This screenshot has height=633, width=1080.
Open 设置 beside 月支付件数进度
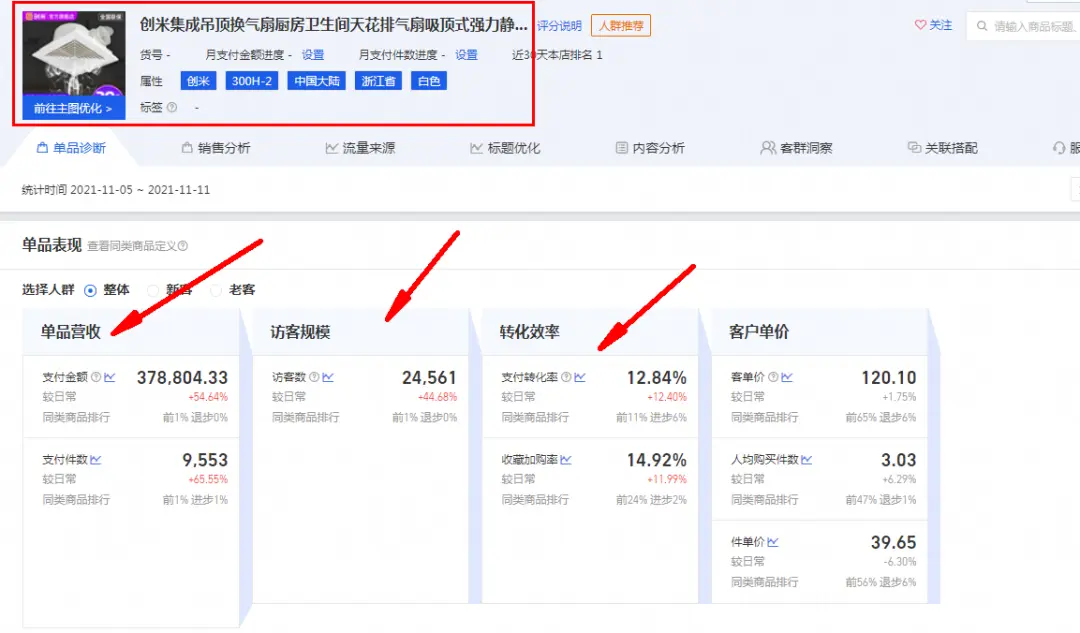coord(467,55)
